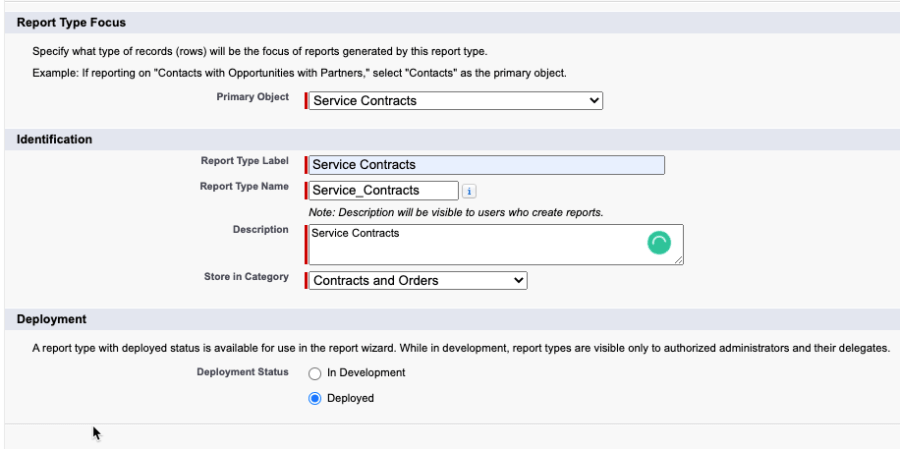Click the Description field label
Screen dimensions: 900x449
(260, 230)
